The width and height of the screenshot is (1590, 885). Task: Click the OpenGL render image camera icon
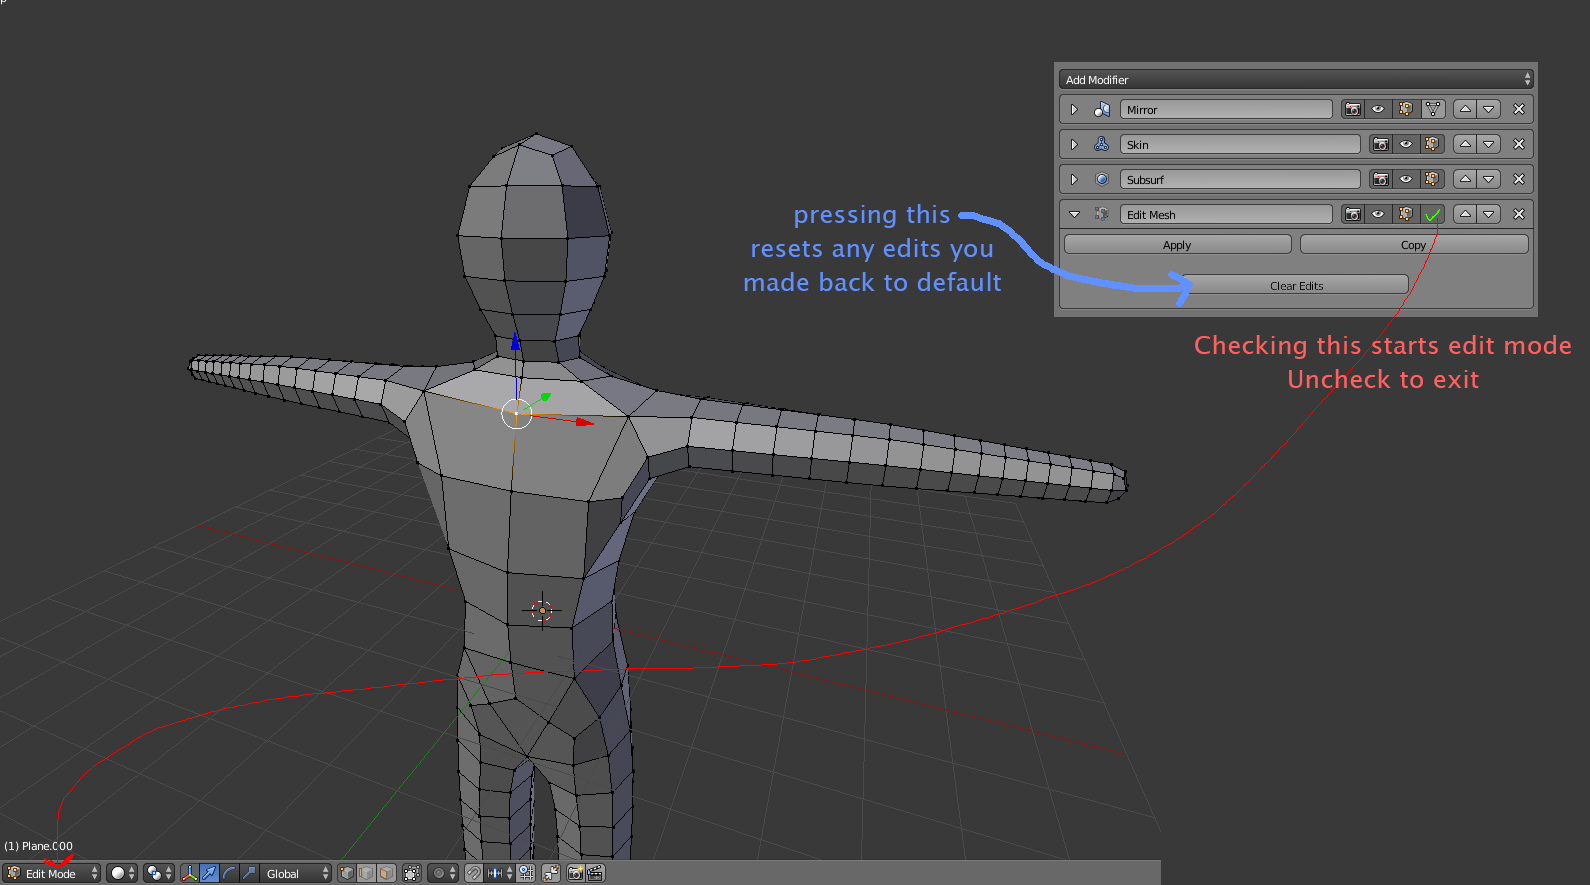pyautogui.click(x=576, y=873)
